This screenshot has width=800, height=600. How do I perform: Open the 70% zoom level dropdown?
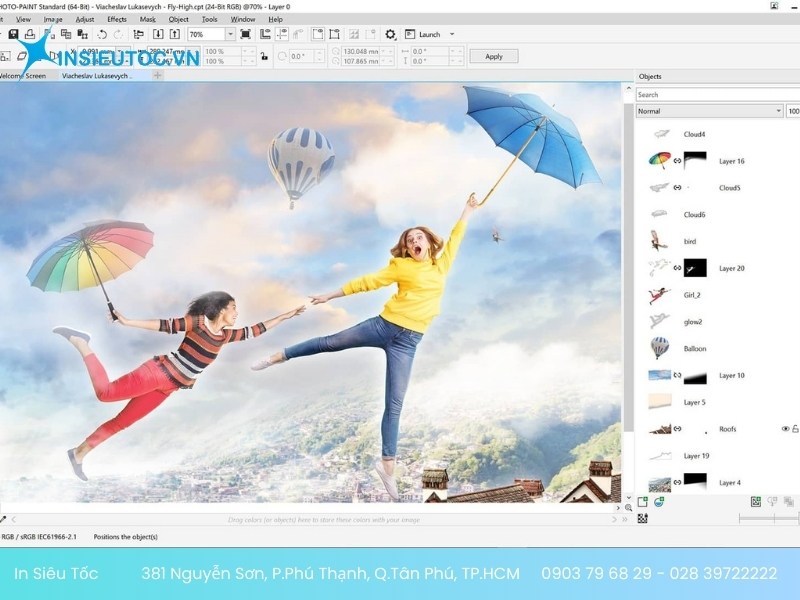pos(229,33)
